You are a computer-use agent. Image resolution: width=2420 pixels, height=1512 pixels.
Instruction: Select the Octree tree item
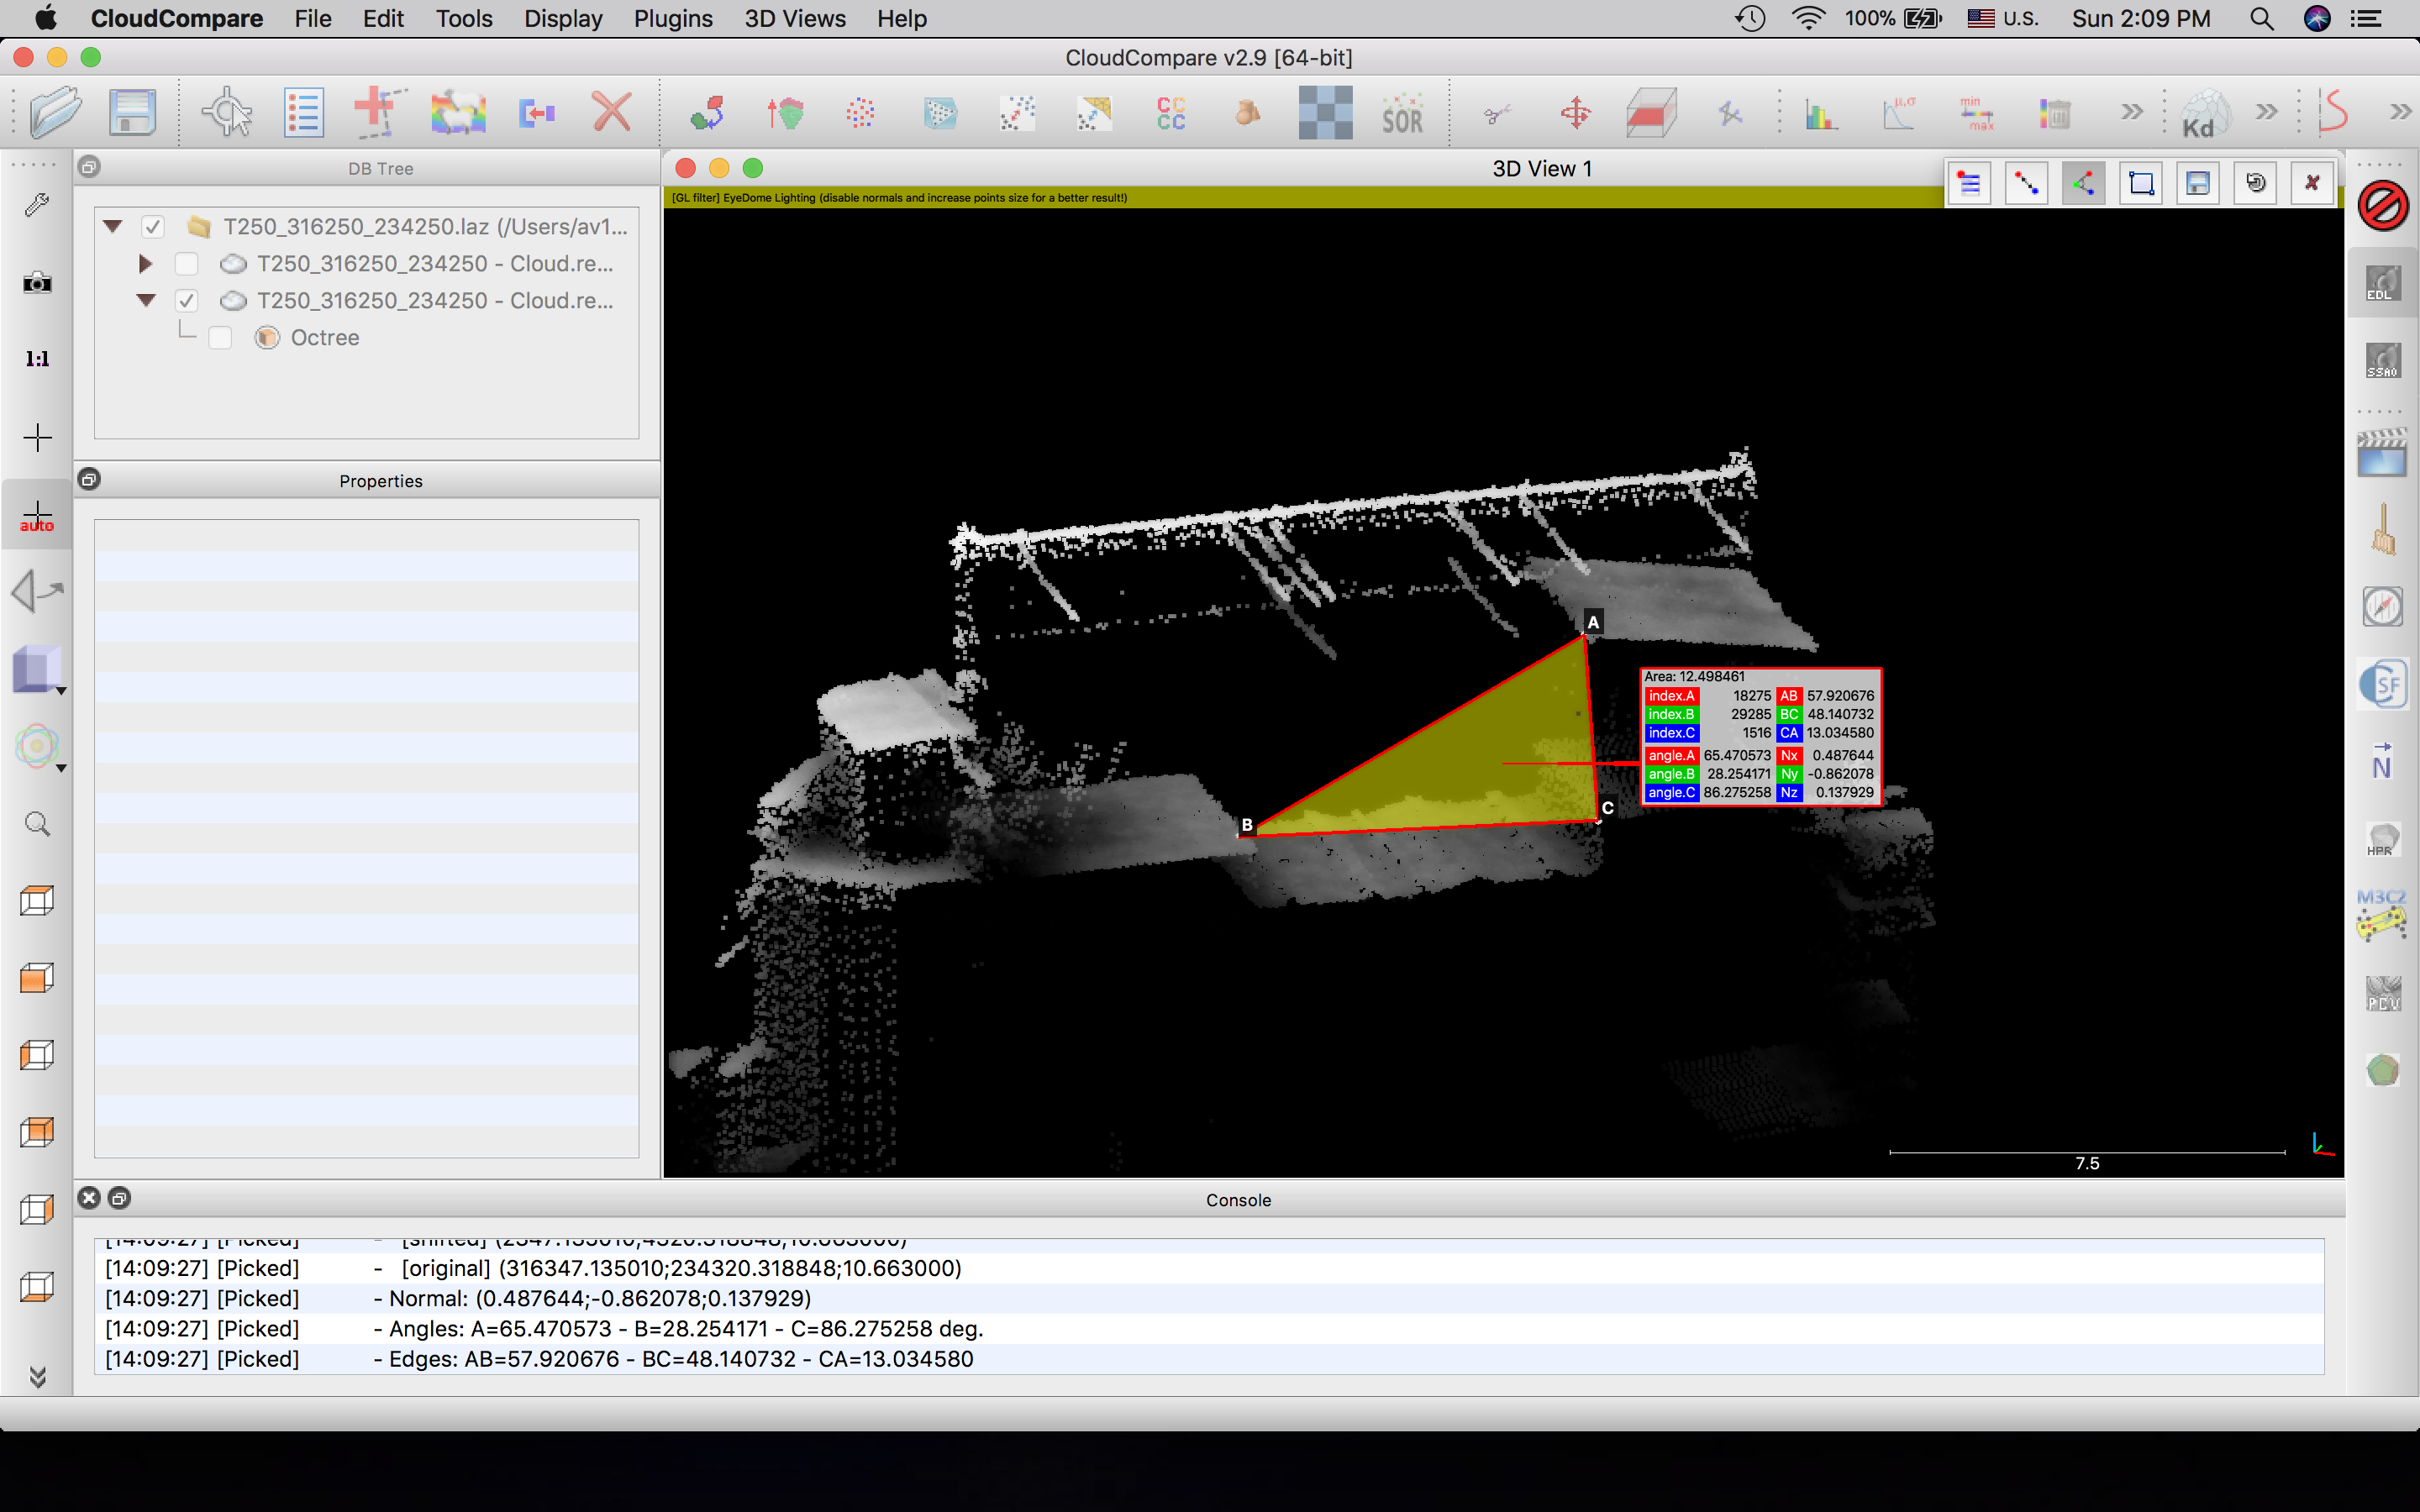[324, 338]
